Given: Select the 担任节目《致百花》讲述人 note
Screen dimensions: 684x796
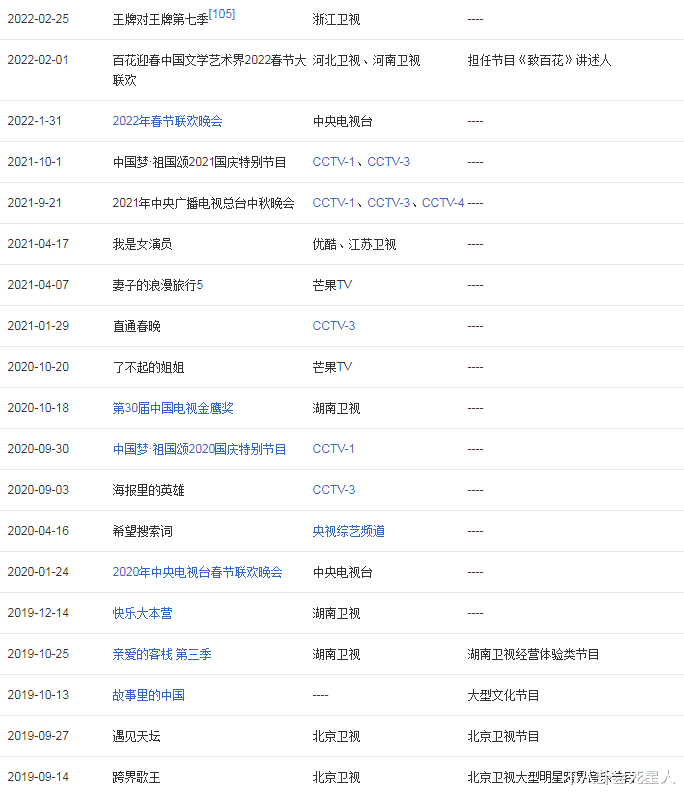Looking at the screenshot, I should [539, 60].
